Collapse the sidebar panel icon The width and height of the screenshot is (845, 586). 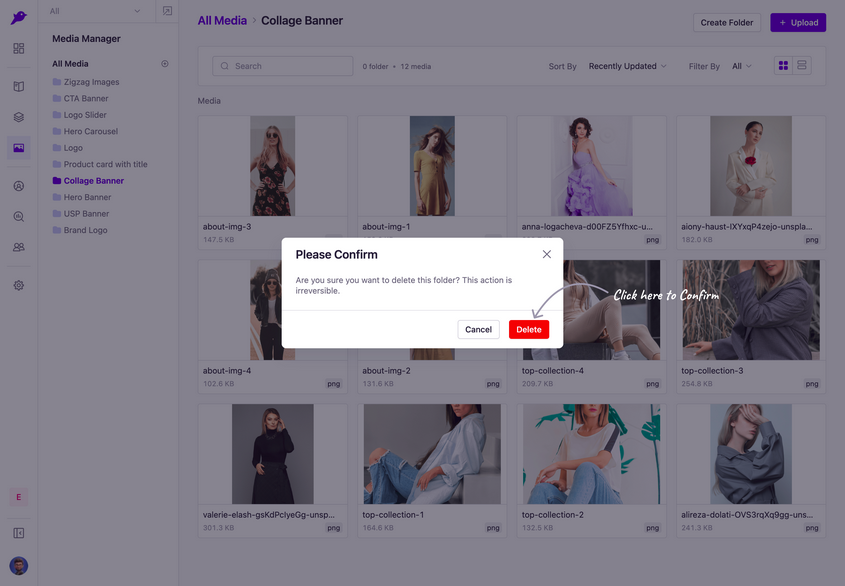19,533
